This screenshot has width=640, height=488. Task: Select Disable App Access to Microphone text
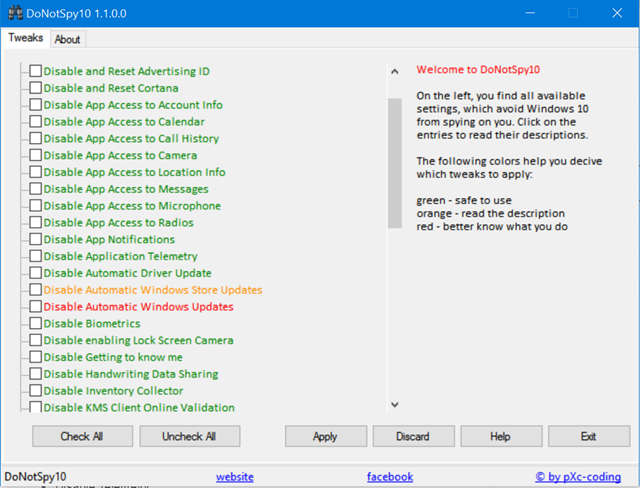[x=132, y=206]
